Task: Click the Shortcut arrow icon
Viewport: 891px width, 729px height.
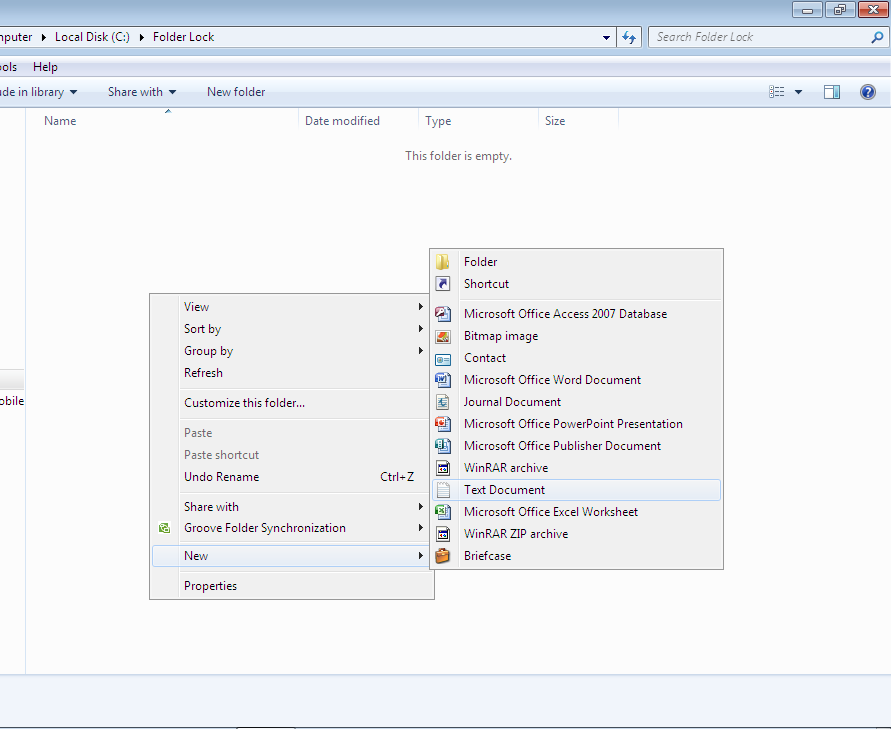Action: pos(443,284)
